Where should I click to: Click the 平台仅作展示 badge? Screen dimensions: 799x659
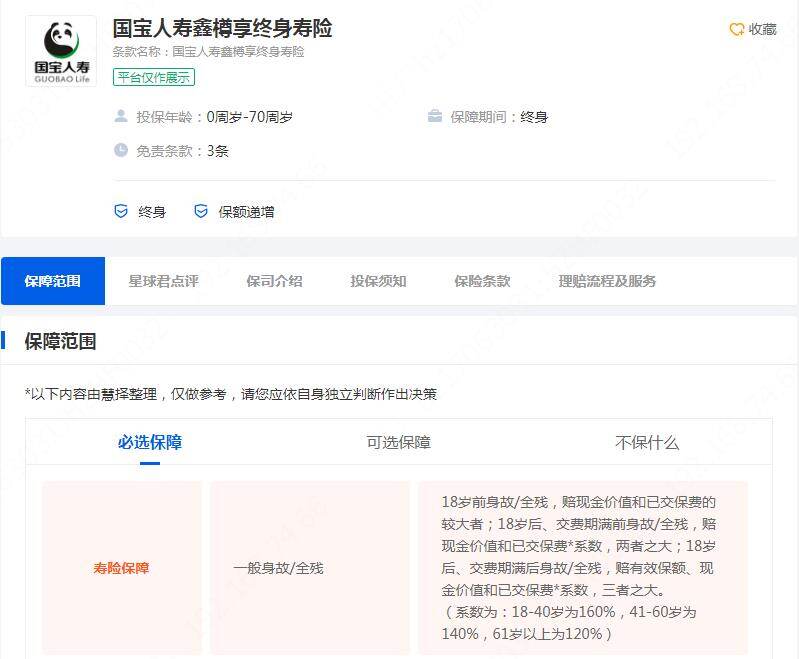point(154,77)
